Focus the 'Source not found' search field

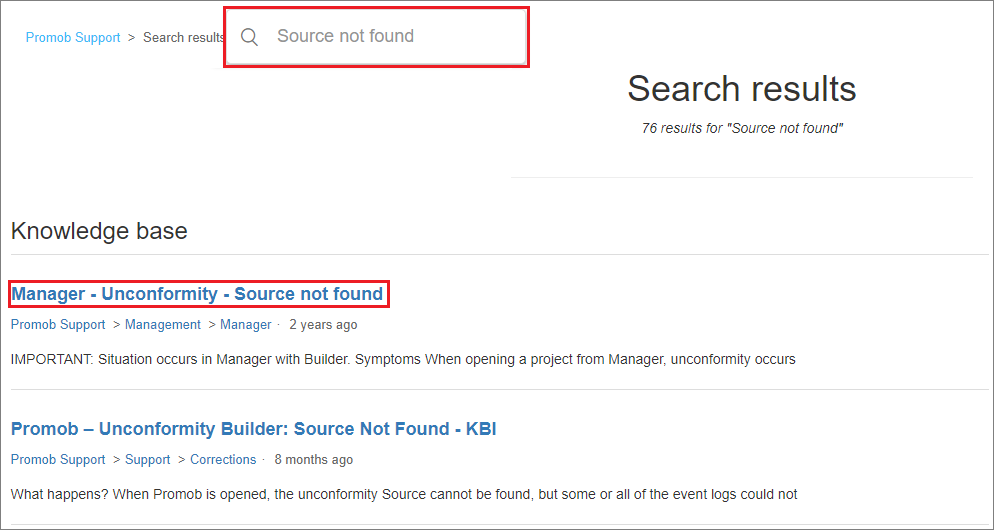(376, 37)
